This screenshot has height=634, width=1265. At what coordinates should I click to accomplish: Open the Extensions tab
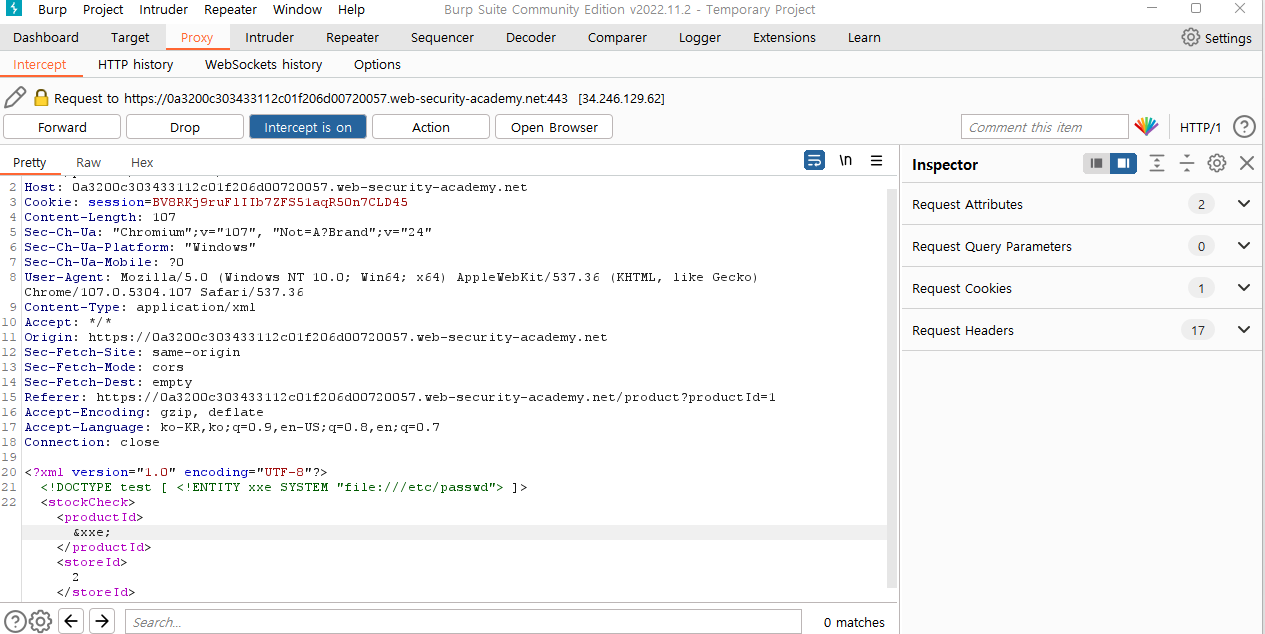(x=784, y=37)
